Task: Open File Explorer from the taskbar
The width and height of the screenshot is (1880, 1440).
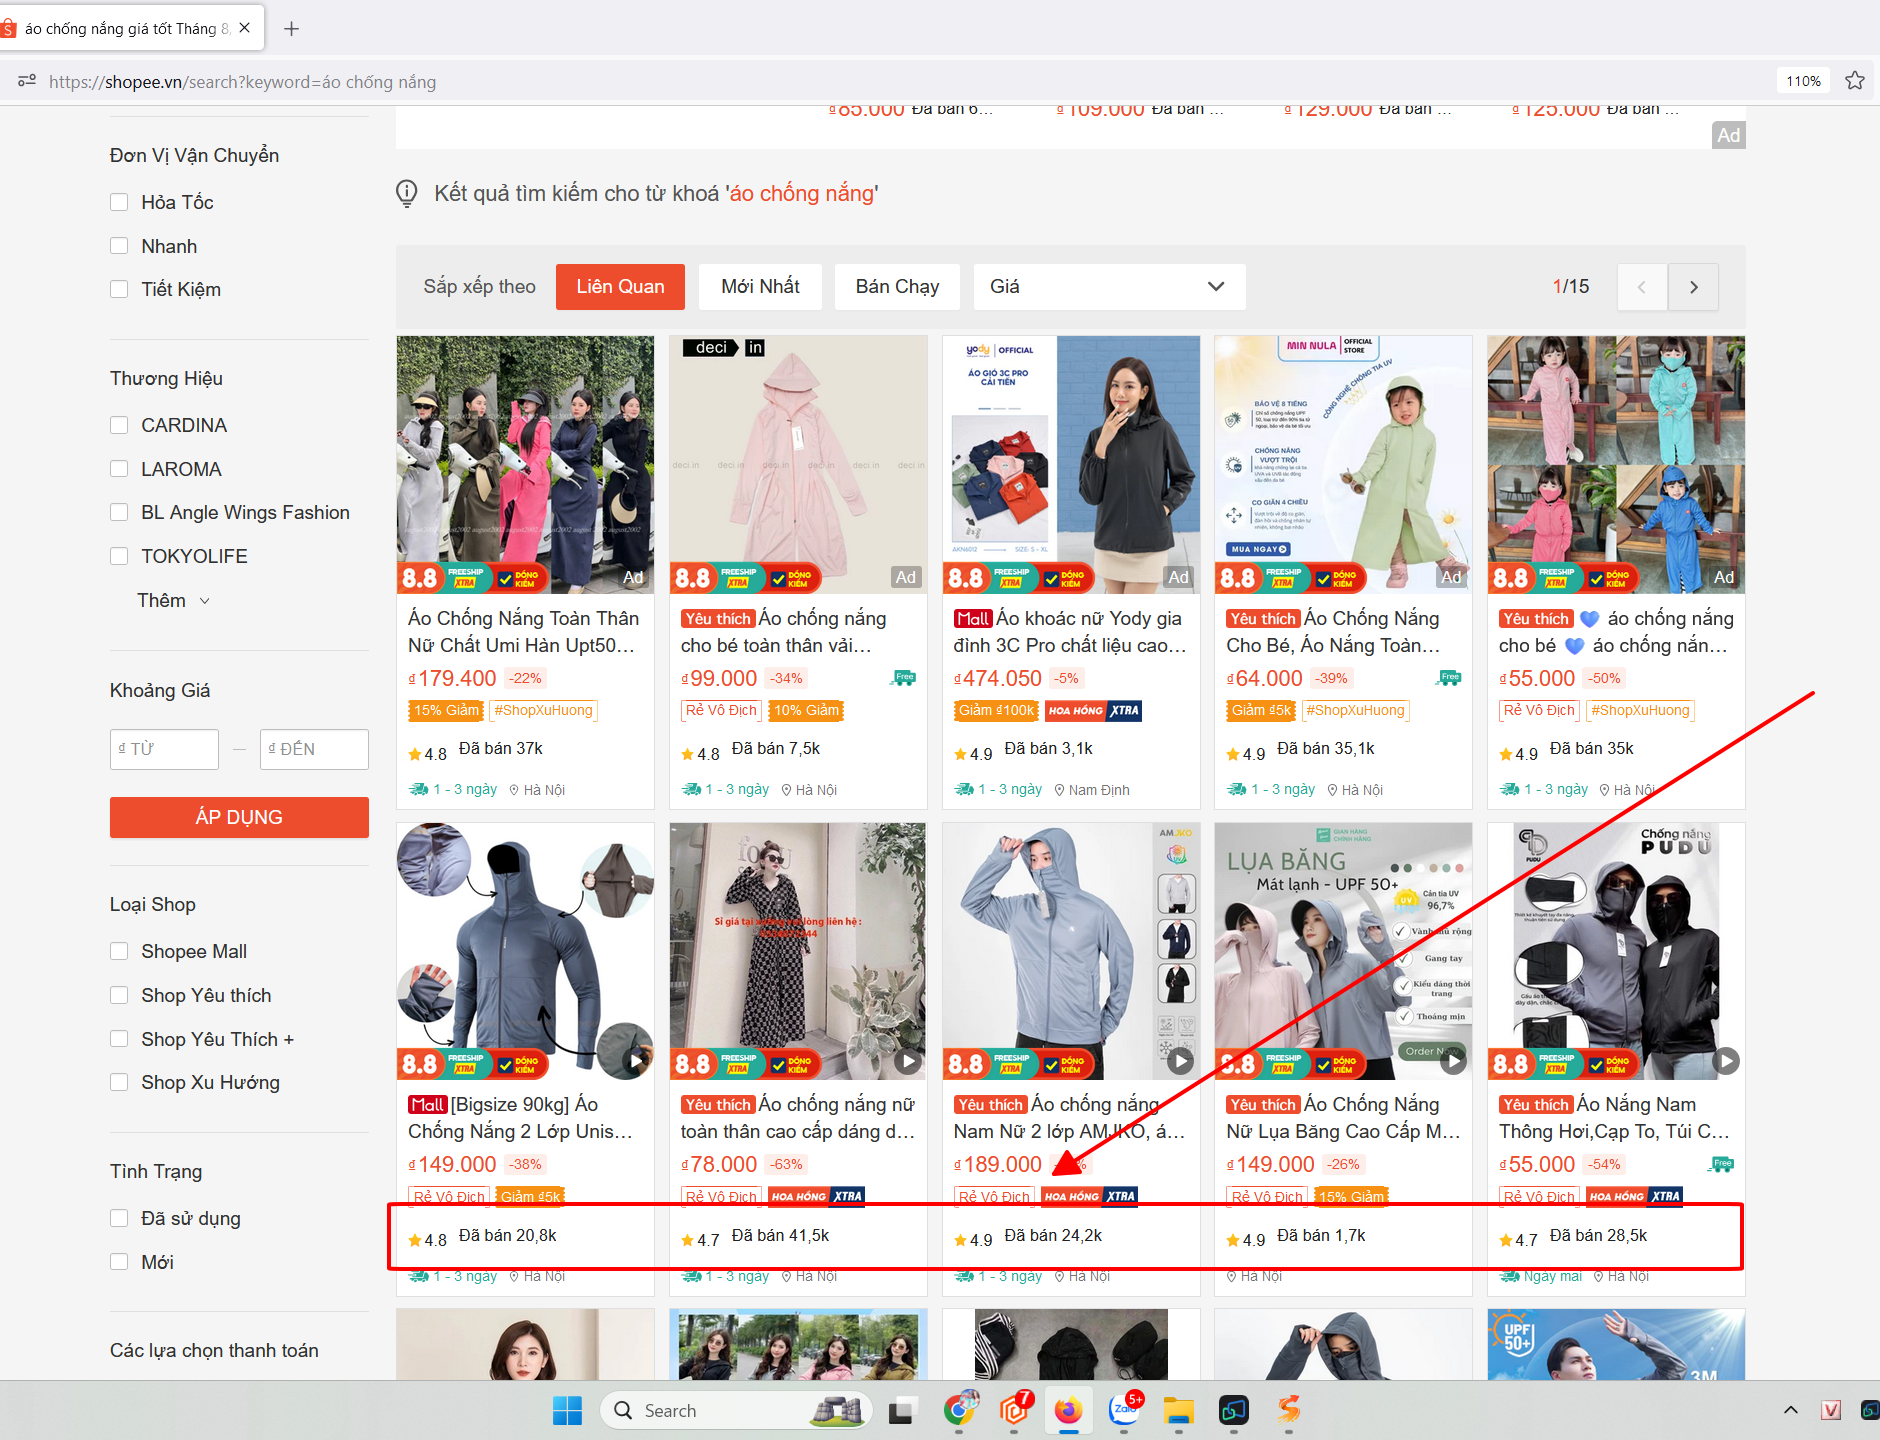Action: point(1179,1410)
